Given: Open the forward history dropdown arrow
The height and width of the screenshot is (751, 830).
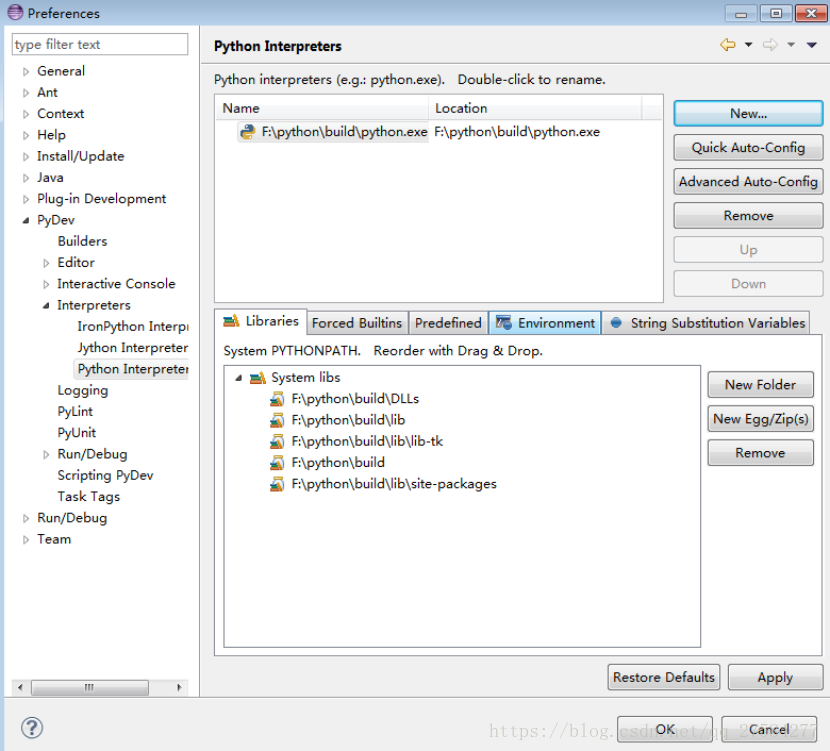Looking at the screenshot, I should pos(791,45).
